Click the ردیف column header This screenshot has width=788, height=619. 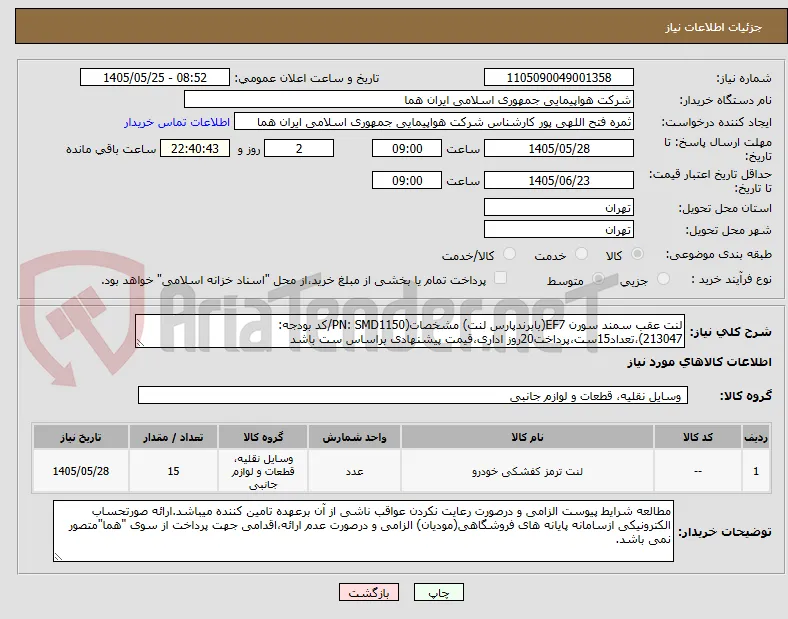[x=756, y=437]
